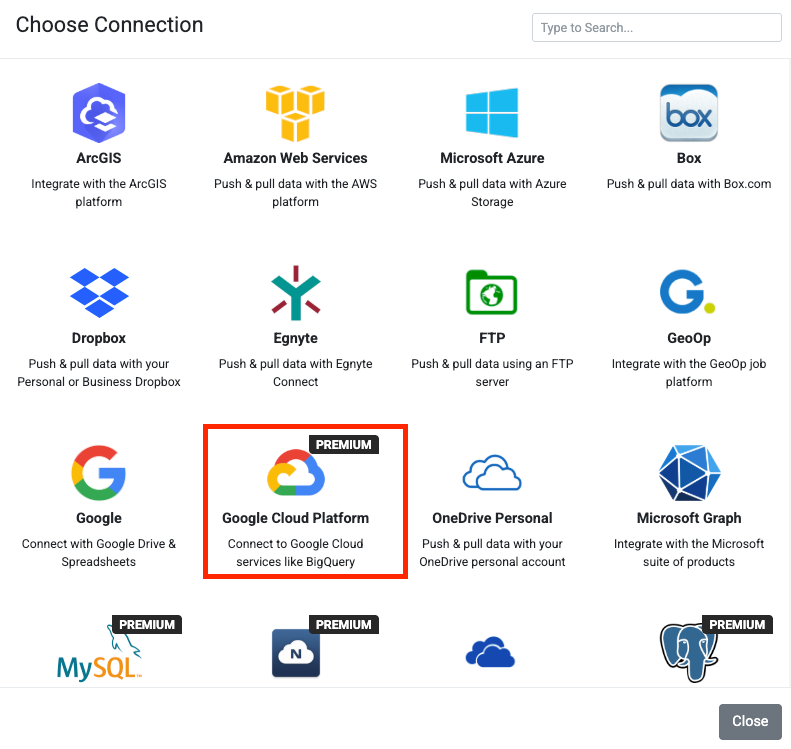Click 'Push & pull data with Box.com'
This screenshot has height=749, width=791.
pyautogui.click(x=689, y=184)
